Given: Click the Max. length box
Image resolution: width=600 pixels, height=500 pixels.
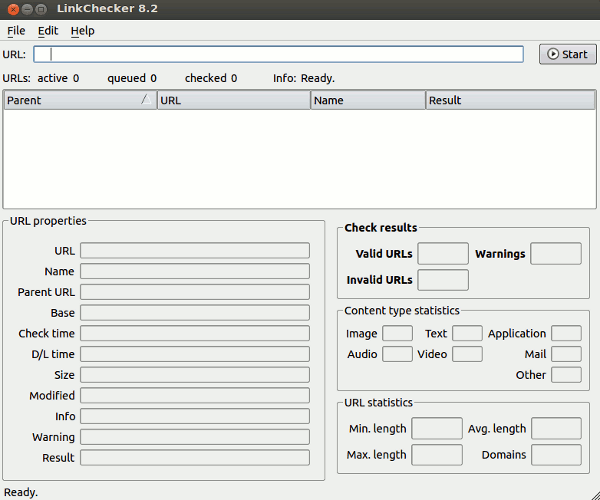Looking at the screenshot, I should pos(437,455).
